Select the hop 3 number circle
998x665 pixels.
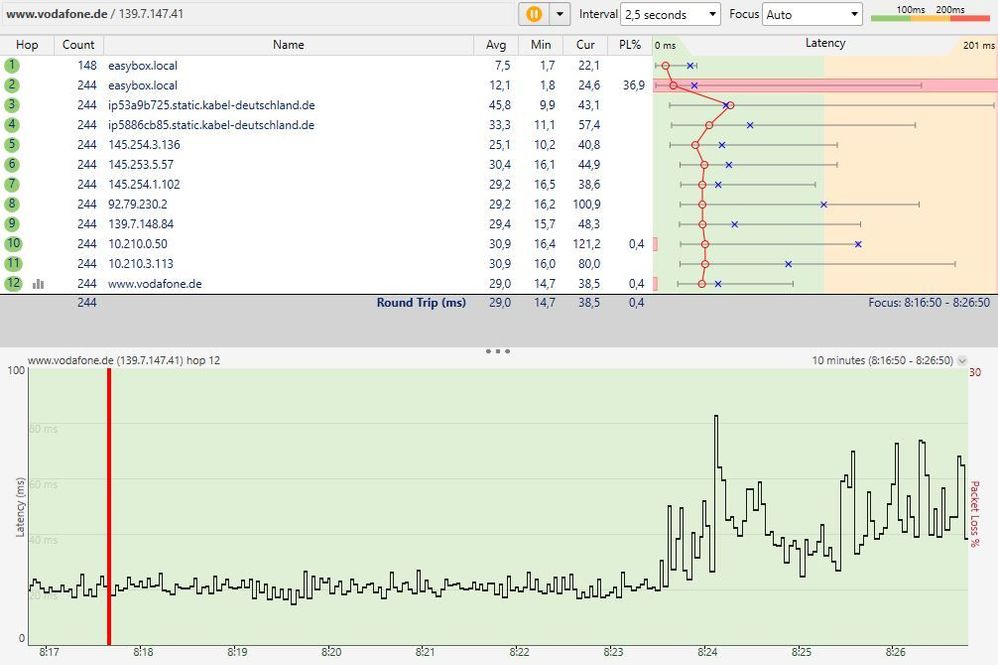[11, 104]
